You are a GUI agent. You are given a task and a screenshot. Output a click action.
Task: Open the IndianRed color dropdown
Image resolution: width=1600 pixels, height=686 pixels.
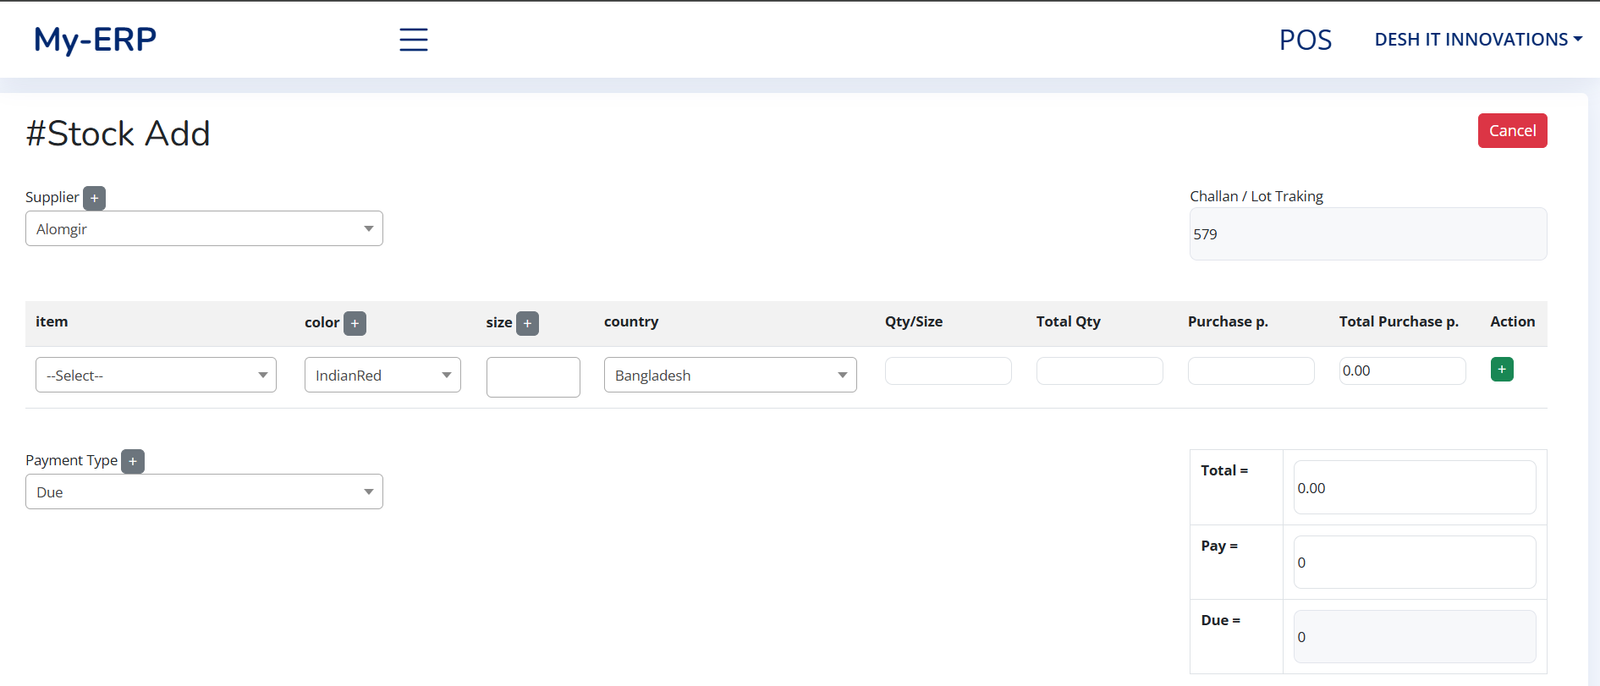tap(382, 375)
